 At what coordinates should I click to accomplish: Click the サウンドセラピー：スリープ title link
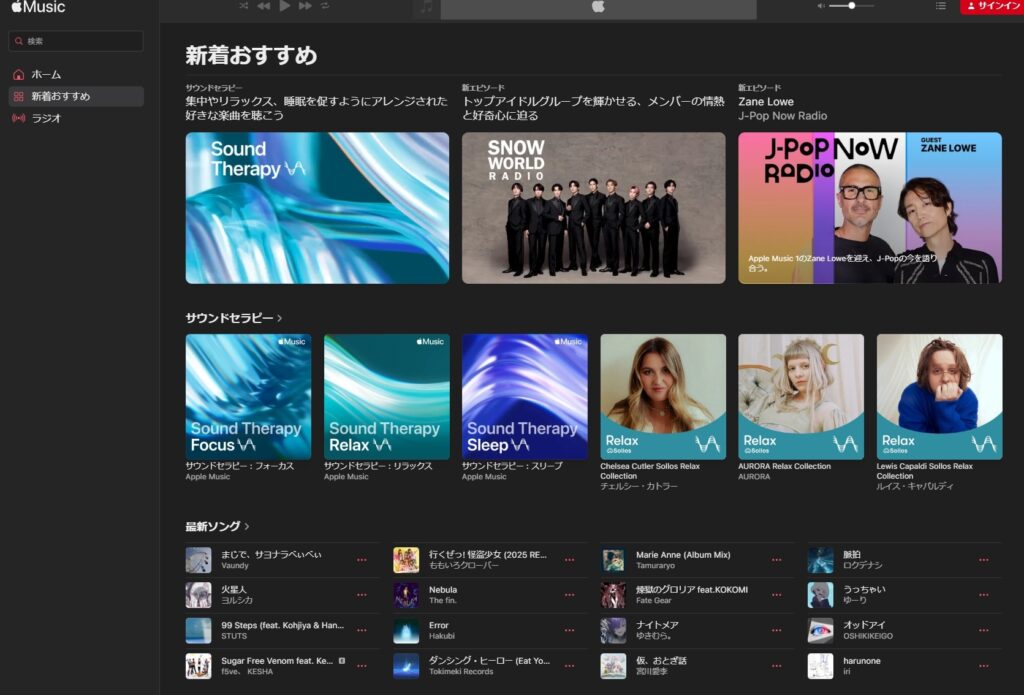click(512, 466)
